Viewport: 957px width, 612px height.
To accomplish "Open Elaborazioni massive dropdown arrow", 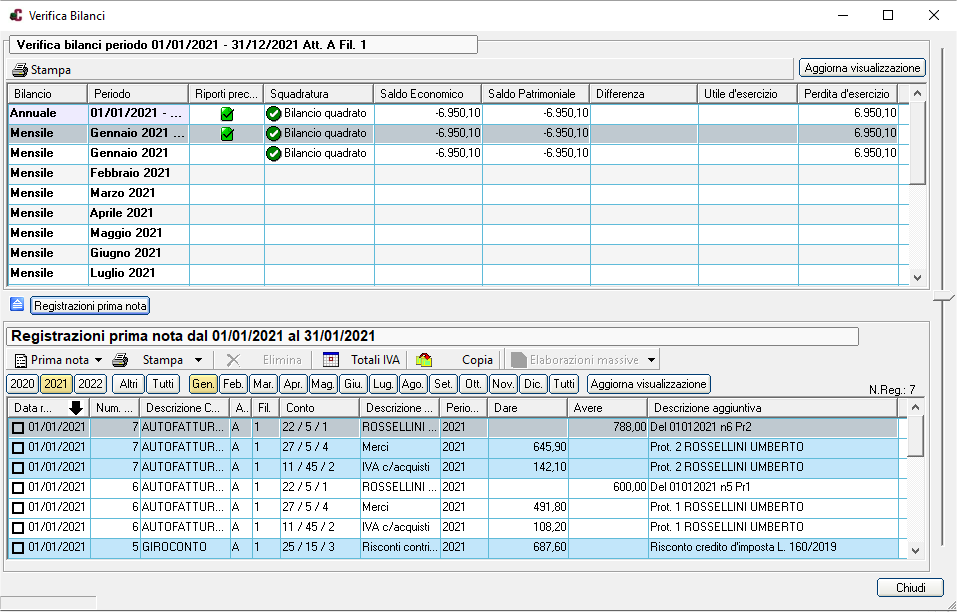I will pos(652,360).
